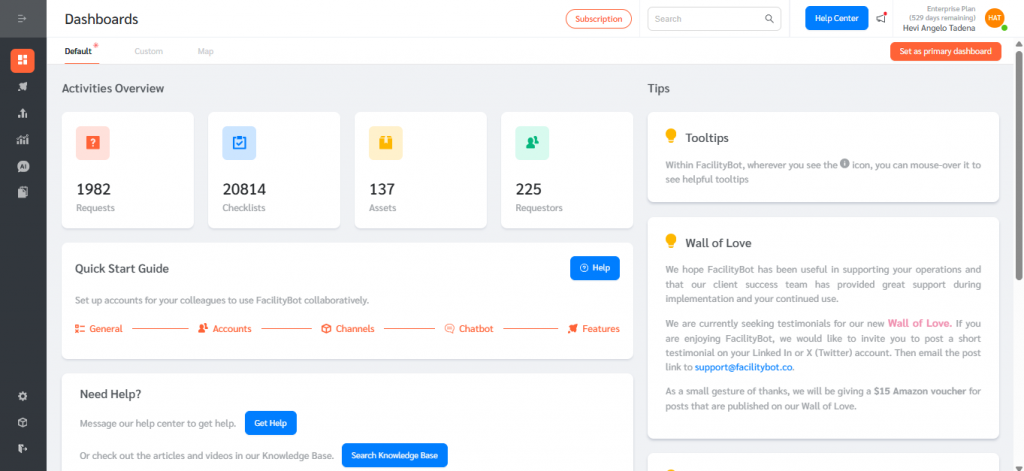Click the logout icon at sidebar bottom
This screenshot has width=1024, height=471.
(x=22, y=448)
